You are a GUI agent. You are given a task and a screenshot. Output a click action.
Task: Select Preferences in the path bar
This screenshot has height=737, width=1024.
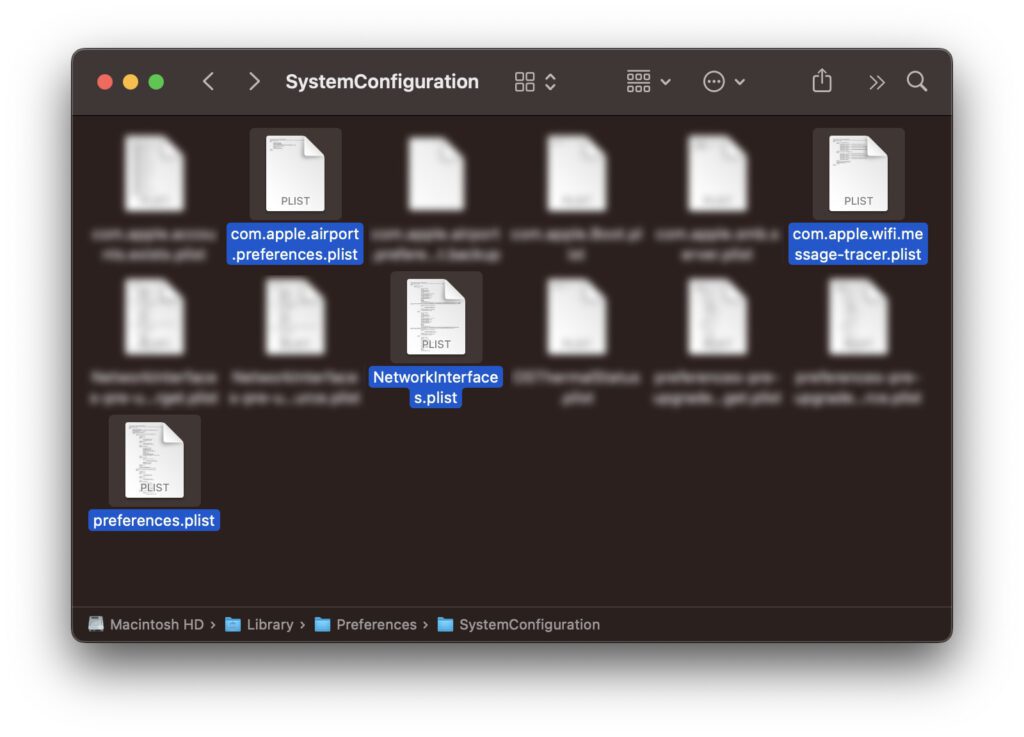(x=377, y=624)
